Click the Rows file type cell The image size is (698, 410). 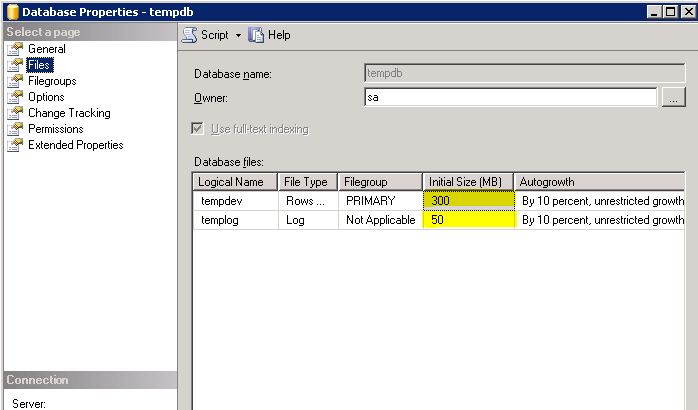click(308, 201)
